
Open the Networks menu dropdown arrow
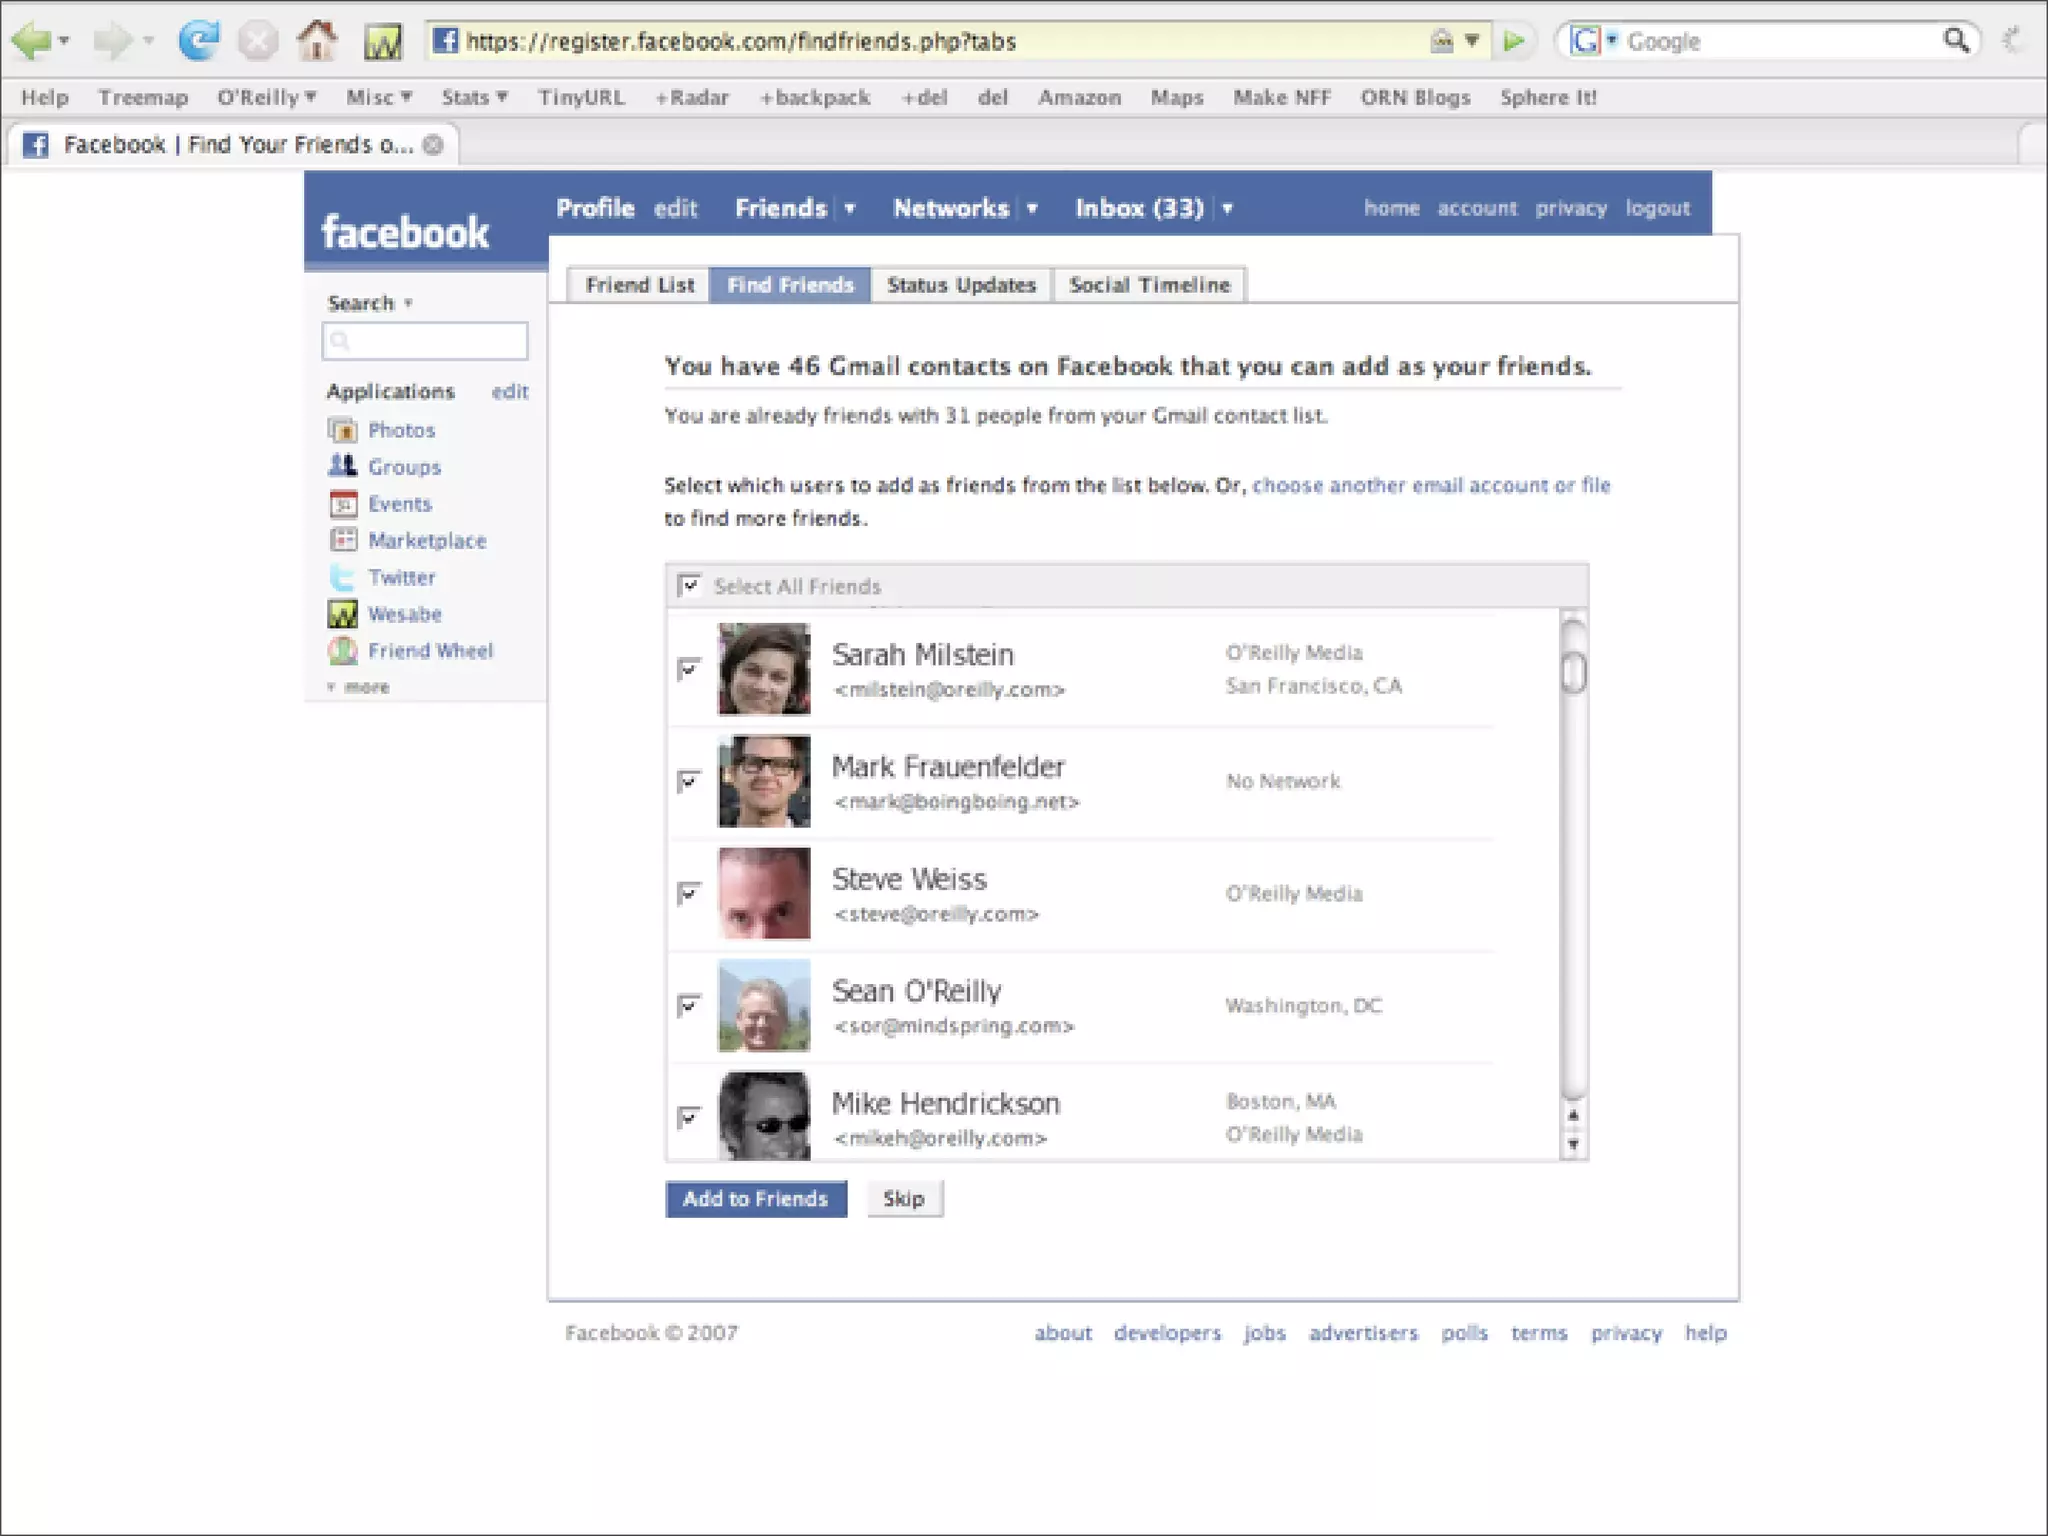(x=1032, y=209)
